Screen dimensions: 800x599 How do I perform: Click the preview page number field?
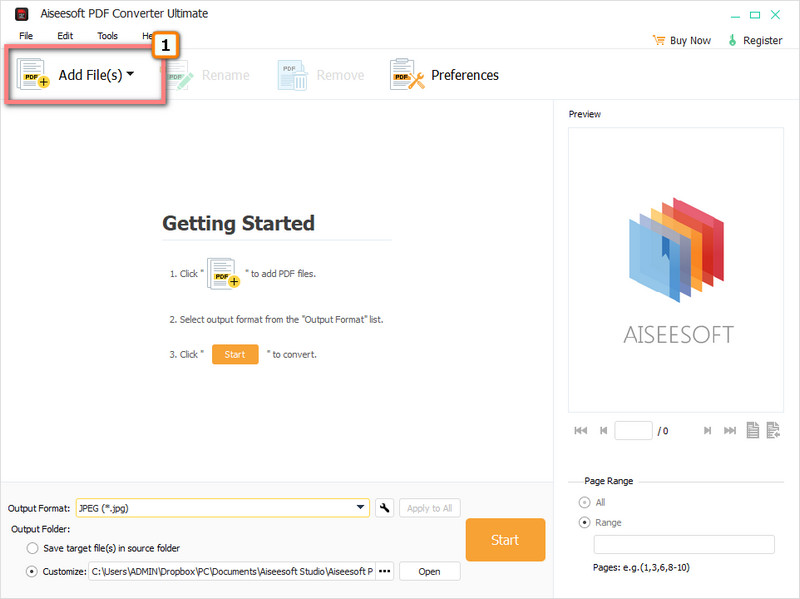[x=633, y=431]
